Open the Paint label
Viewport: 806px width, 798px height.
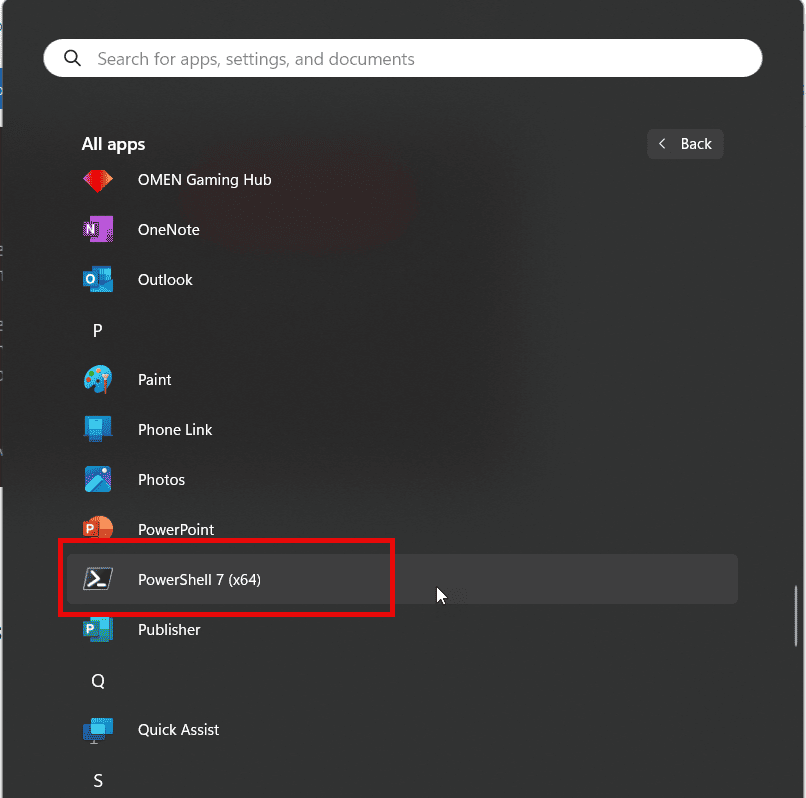pyautogui.click(x=154, y=379)
